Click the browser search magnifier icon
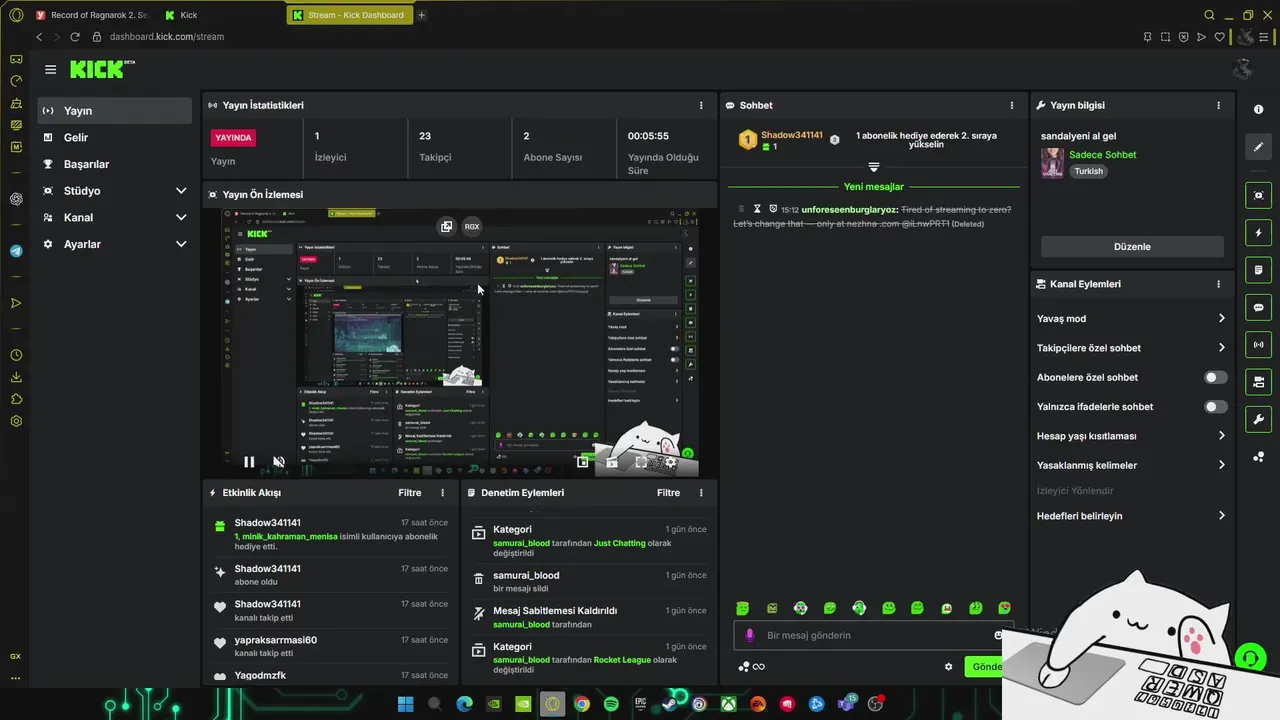This screenshot has height=720, width=1280. [1209, 15]
